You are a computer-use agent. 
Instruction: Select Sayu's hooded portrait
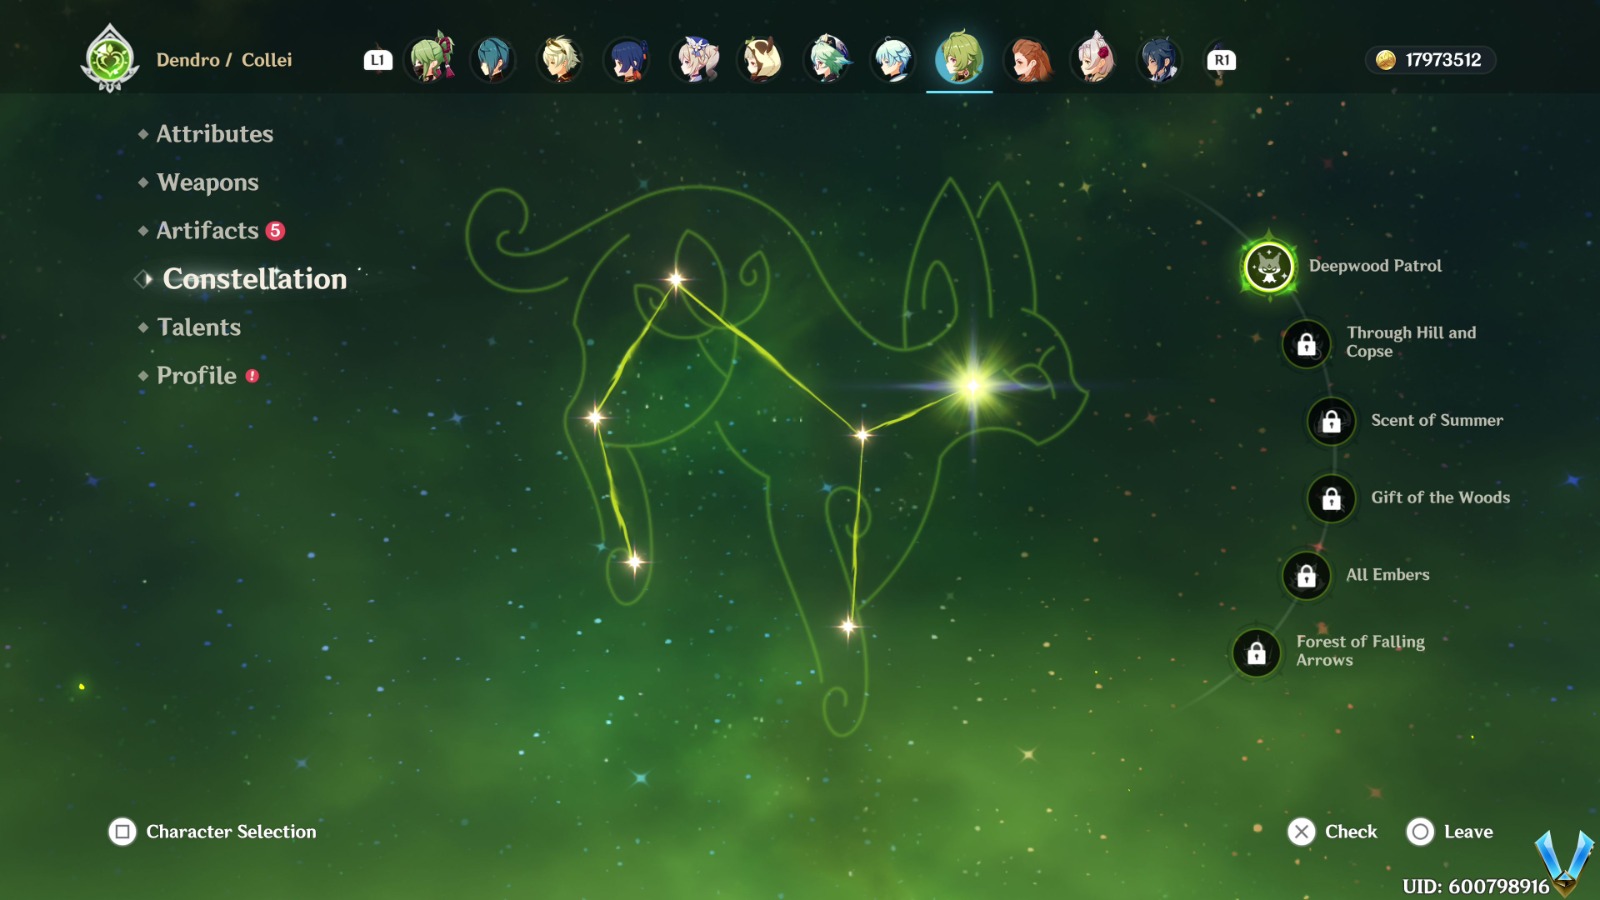click(761, 59)
